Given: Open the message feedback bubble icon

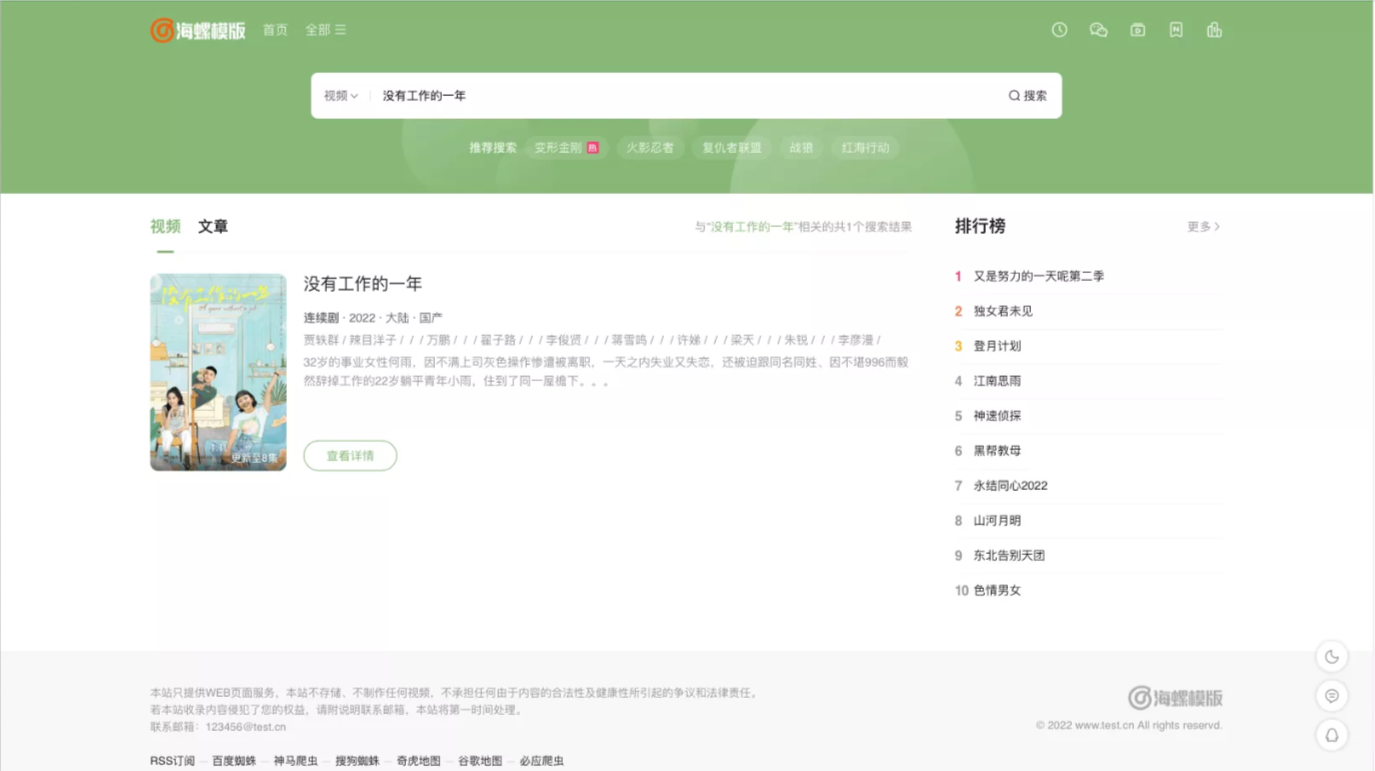Looking at the screenshot, I should click(1331, 696).
